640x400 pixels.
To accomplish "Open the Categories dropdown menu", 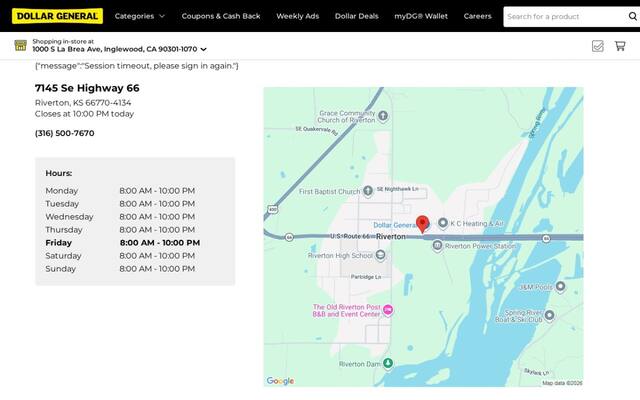I will coord(140,16).
